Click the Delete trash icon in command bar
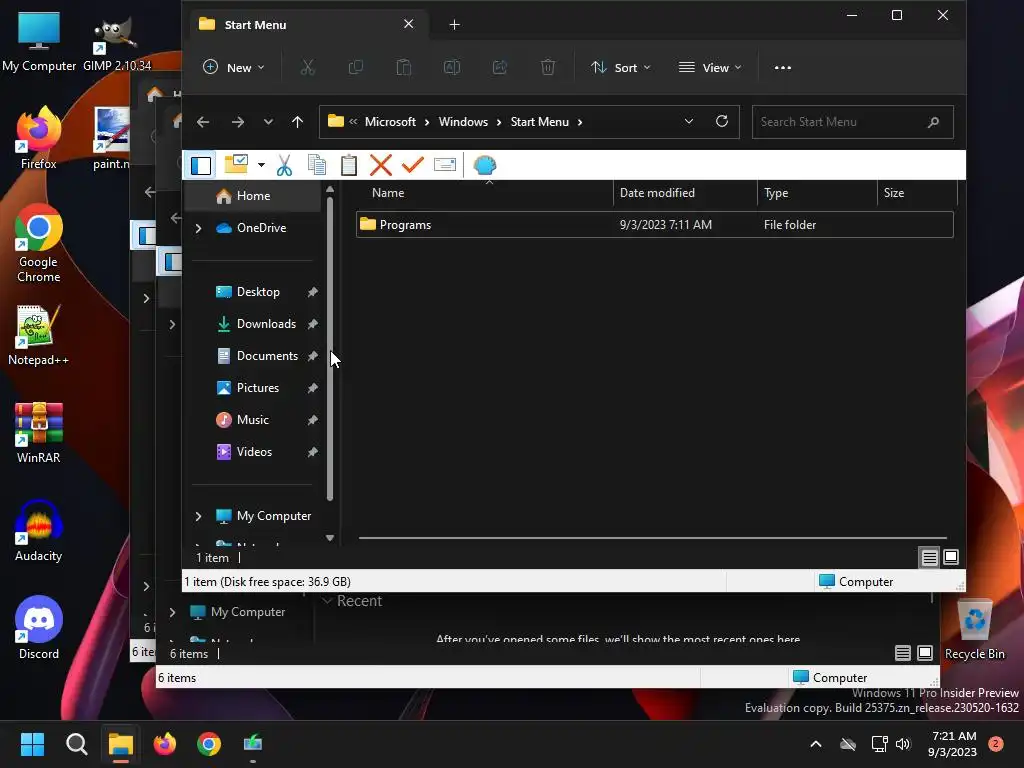1024x768 pixels. click(x=548, y=67)
